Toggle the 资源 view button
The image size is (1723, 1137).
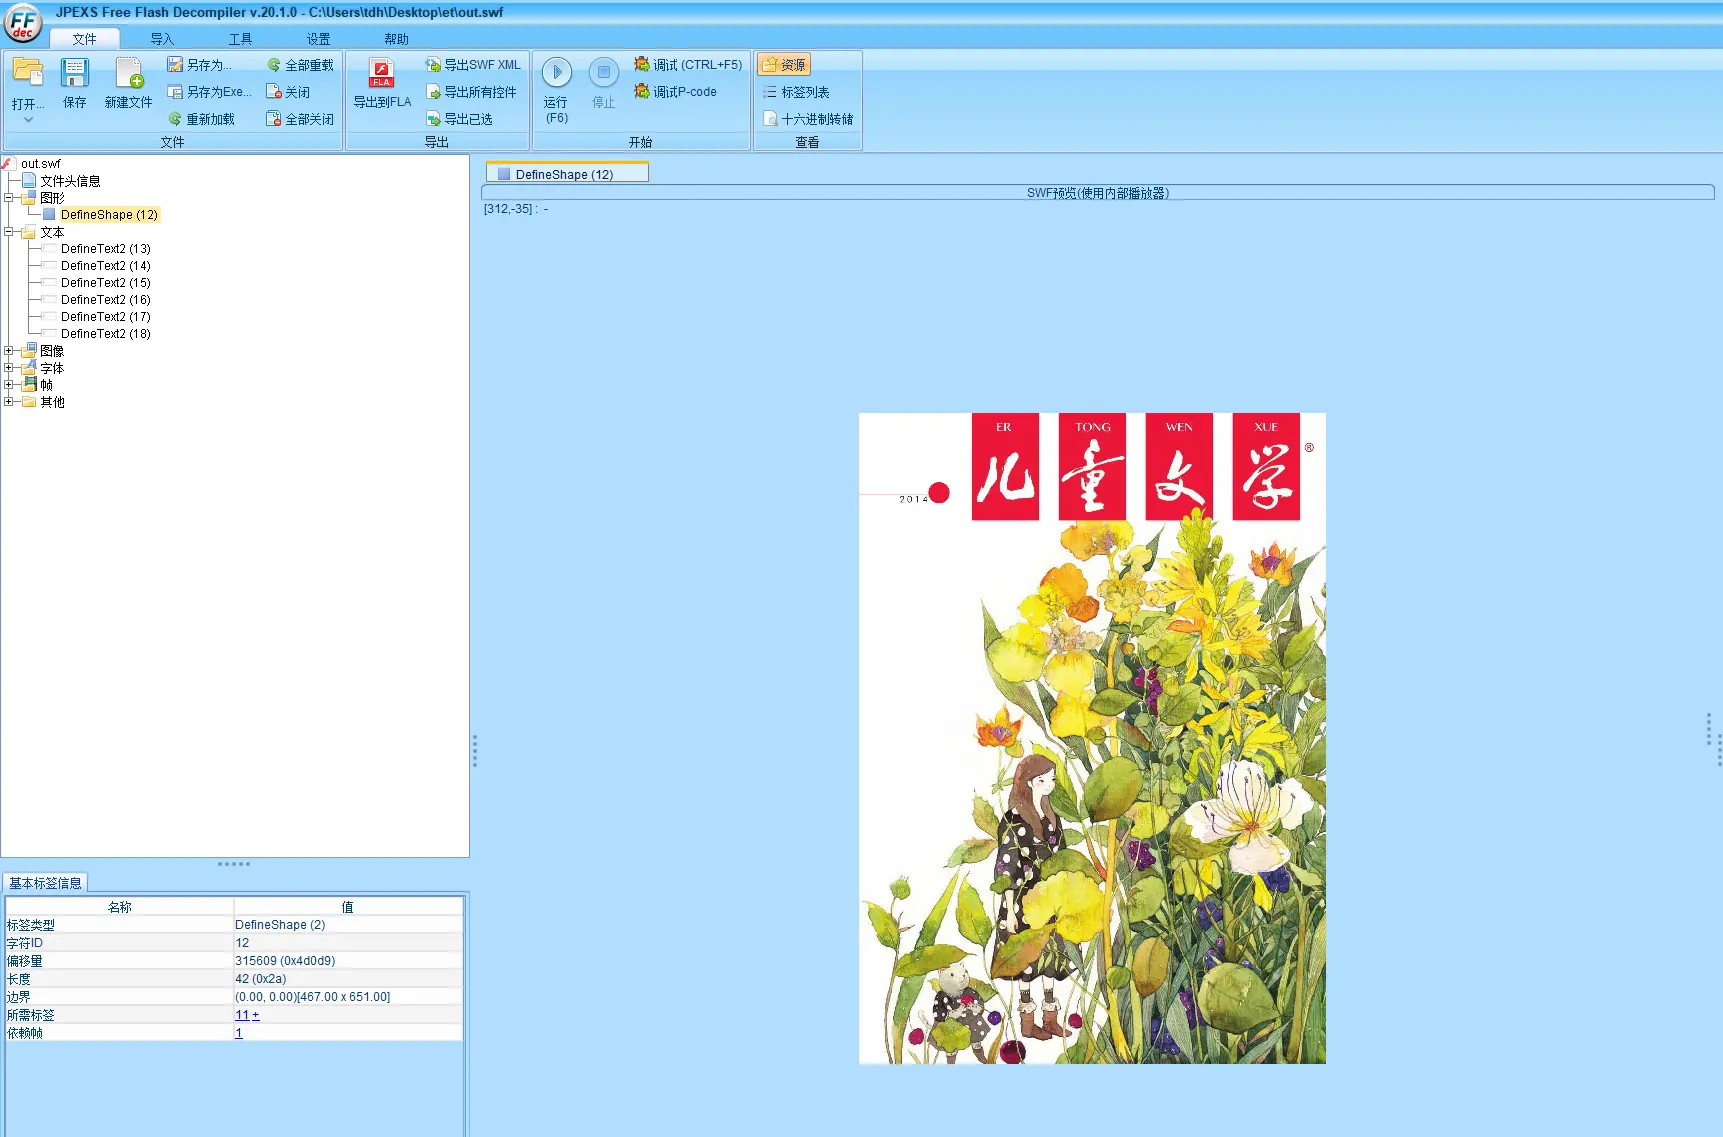(x=784, y=65)
